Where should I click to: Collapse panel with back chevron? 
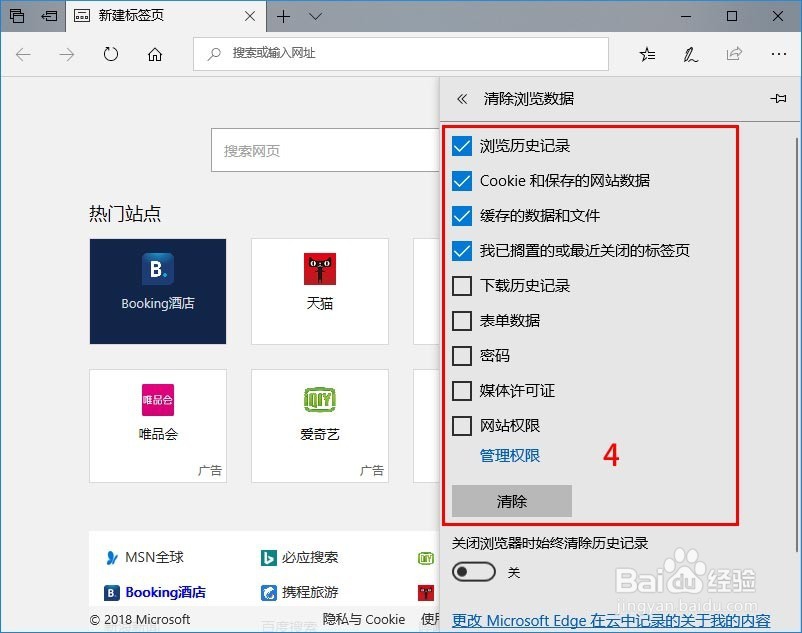pyautogui.click(x=463, y=98)
